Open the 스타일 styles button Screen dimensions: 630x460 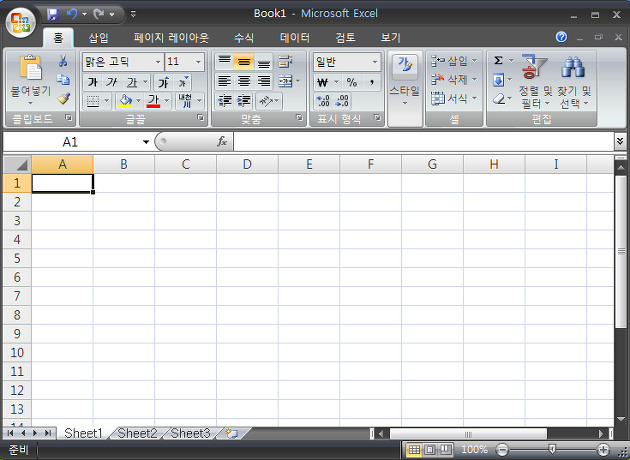(x=405, y=82)
